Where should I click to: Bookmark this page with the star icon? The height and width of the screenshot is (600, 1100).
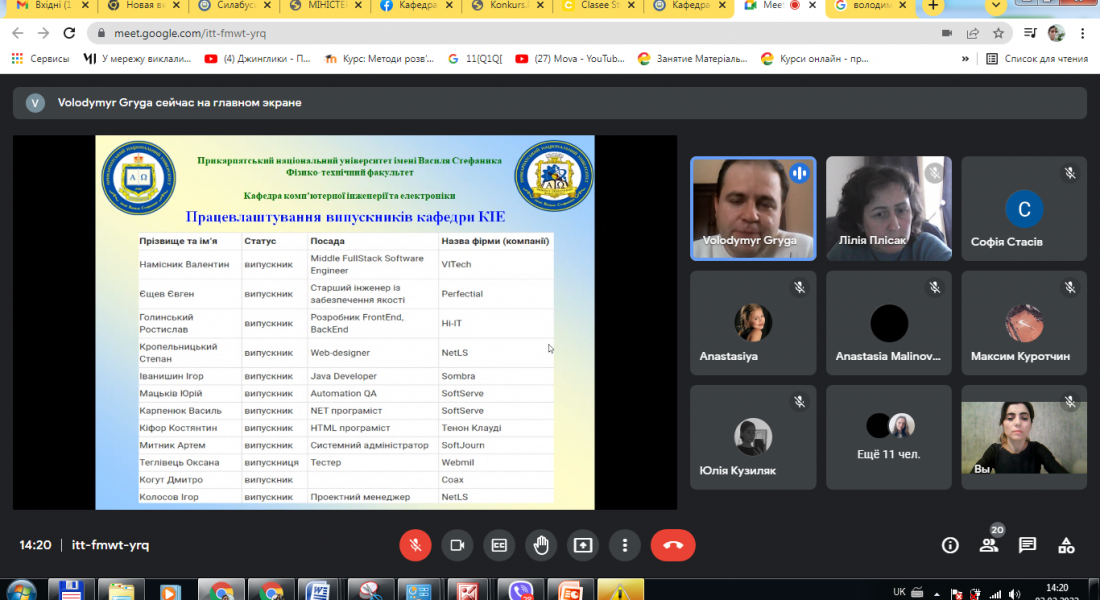(998, 33)
